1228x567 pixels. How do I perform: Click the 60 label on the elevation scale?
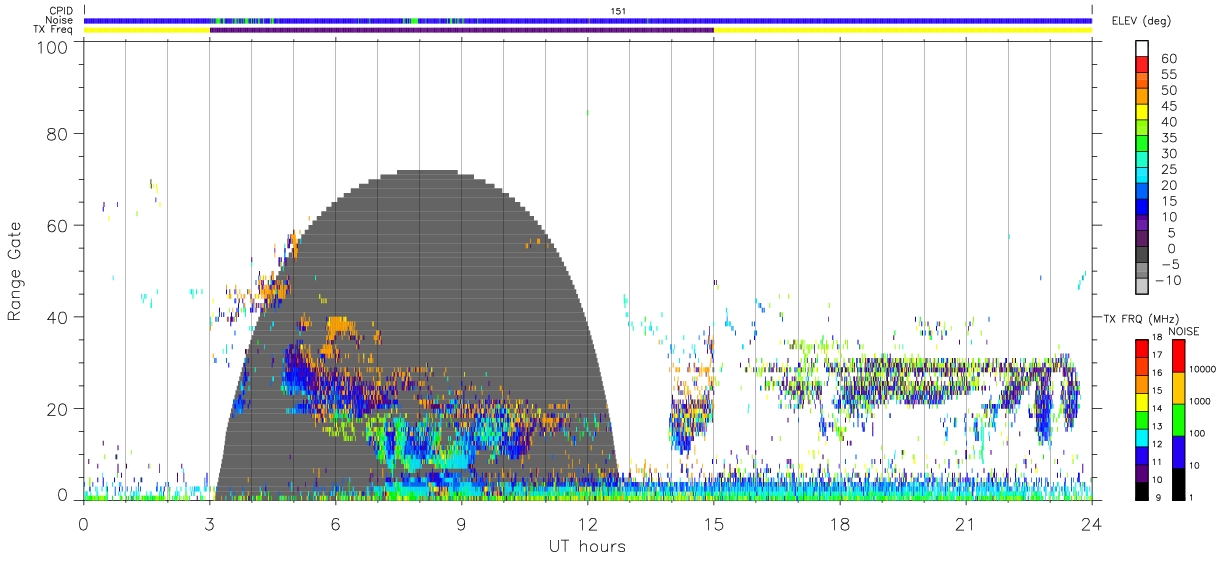coord(1169,58)
